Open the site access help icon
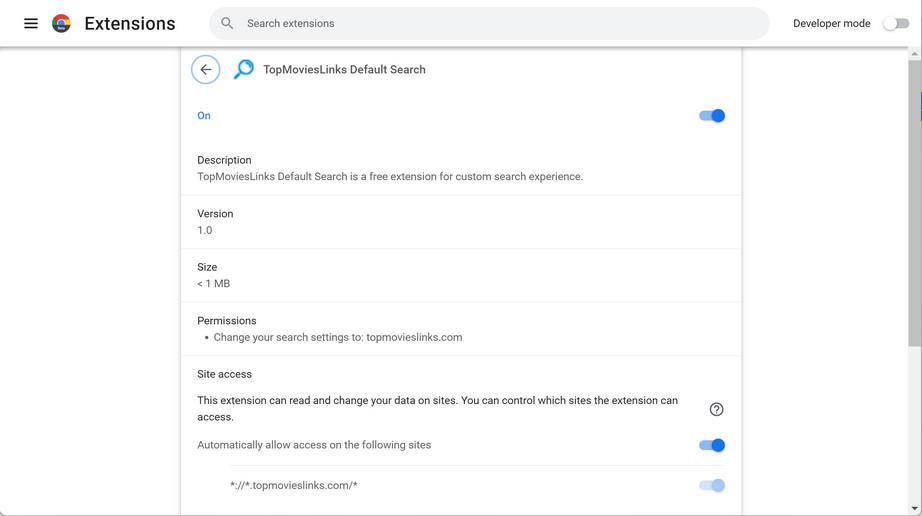 [x=716, y=409]
